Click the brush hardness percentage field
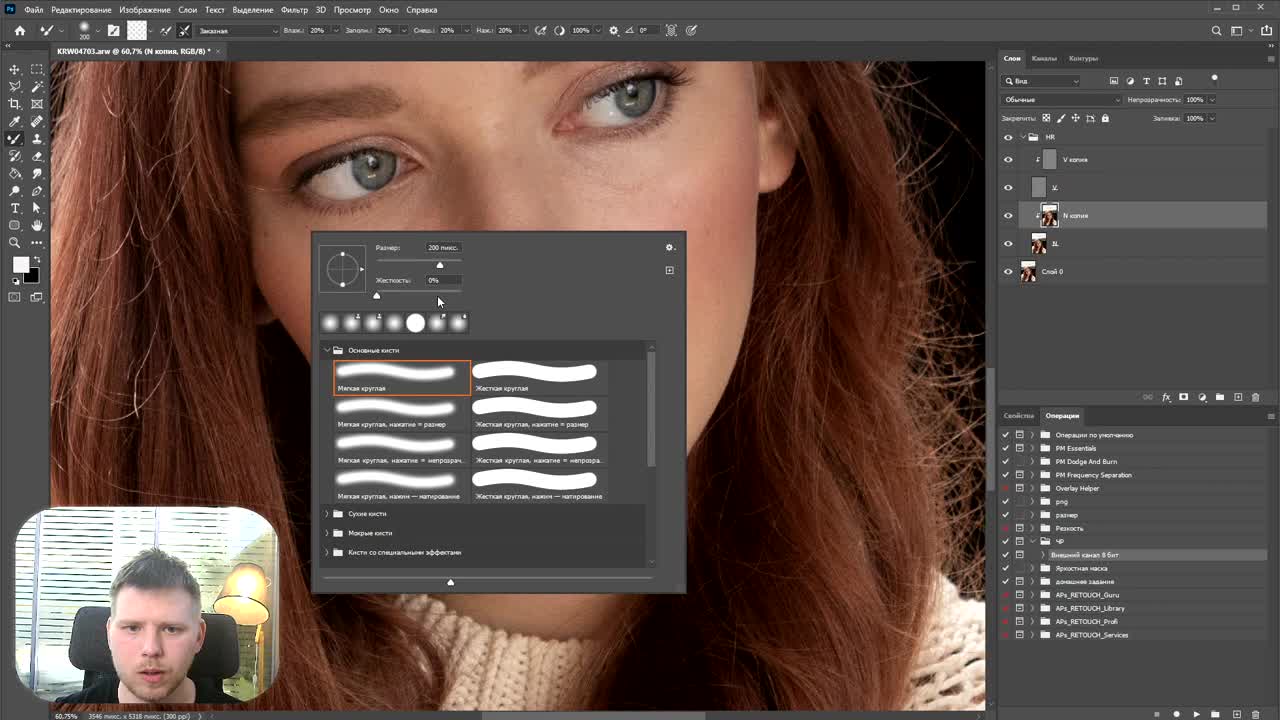This screenshot has height=720, width=1280. pos(443,280)
